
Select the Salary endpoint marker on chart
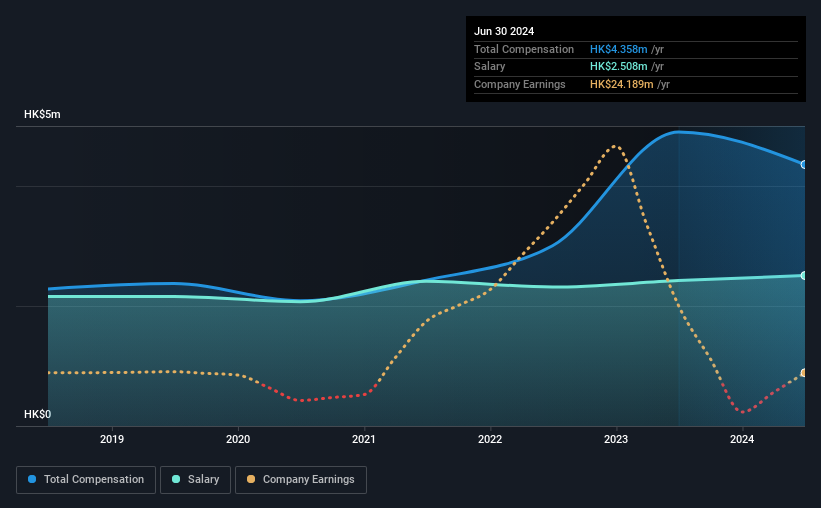[804, 275]
